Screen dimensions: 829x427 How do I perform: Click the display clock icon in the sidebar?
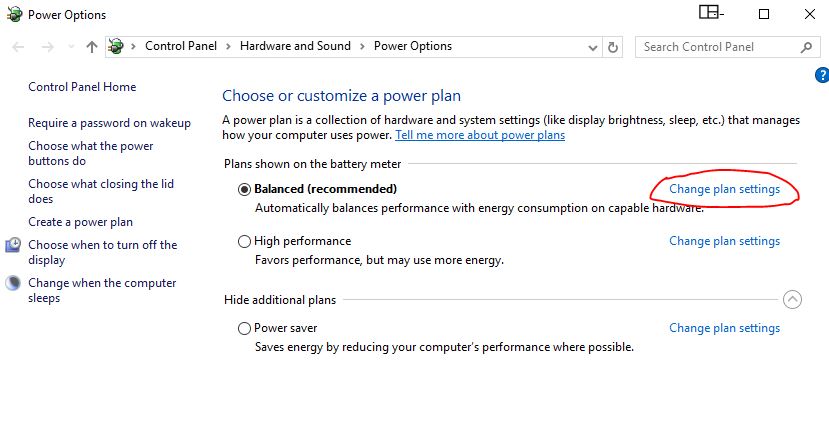tap(13, 245)
